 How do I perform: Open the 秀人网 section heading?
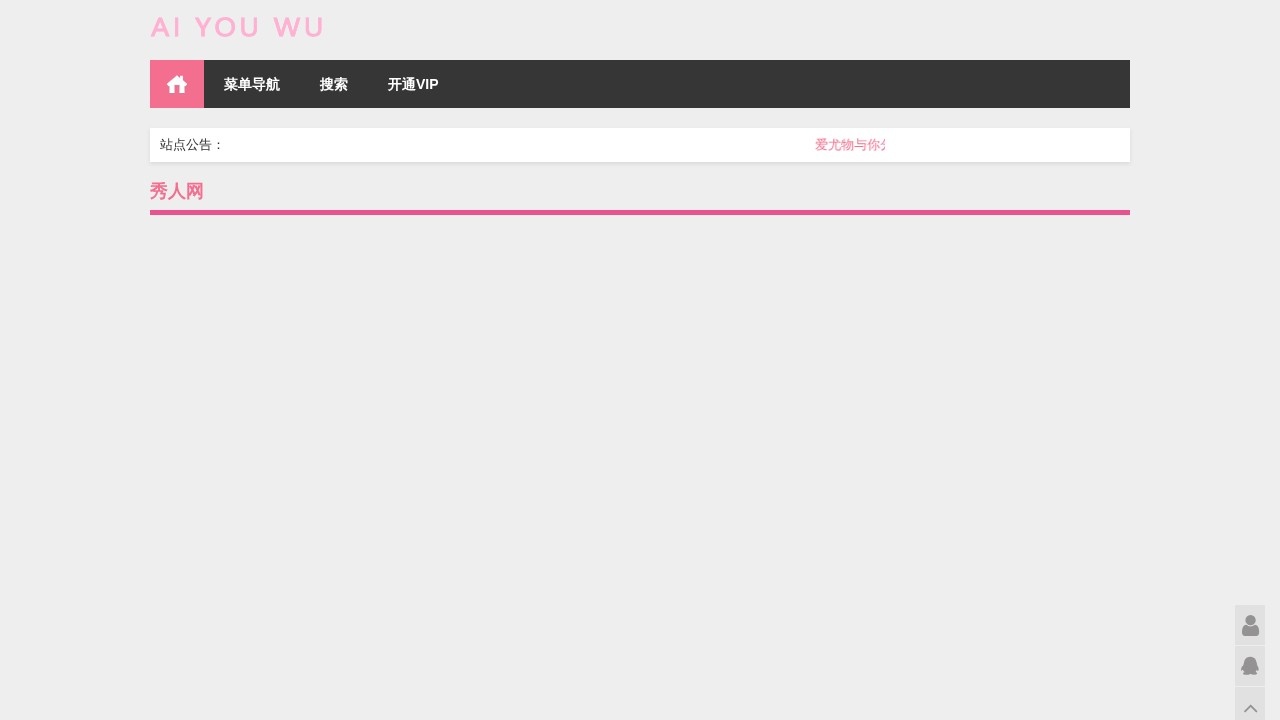click(x=177, y=191)
